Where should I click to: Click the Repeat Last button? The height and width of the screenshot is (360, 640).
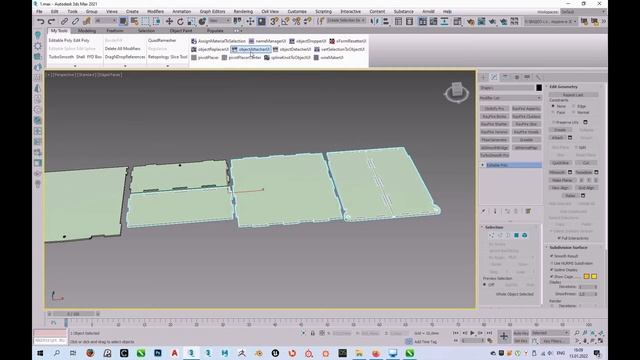(573, 95)
